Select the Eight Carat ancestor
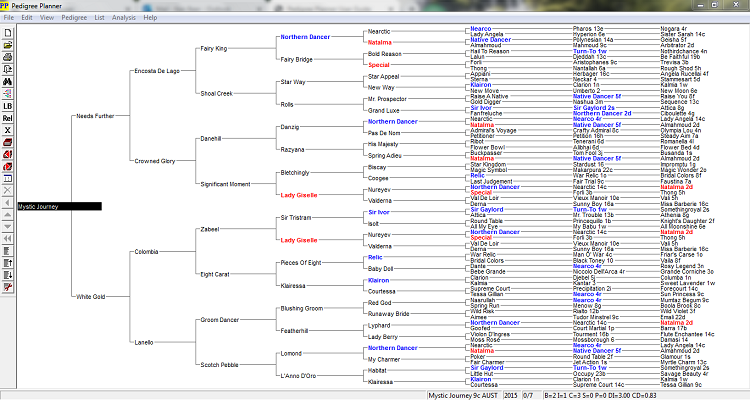Viewport: 750px width, 400px height. point(215,275)
